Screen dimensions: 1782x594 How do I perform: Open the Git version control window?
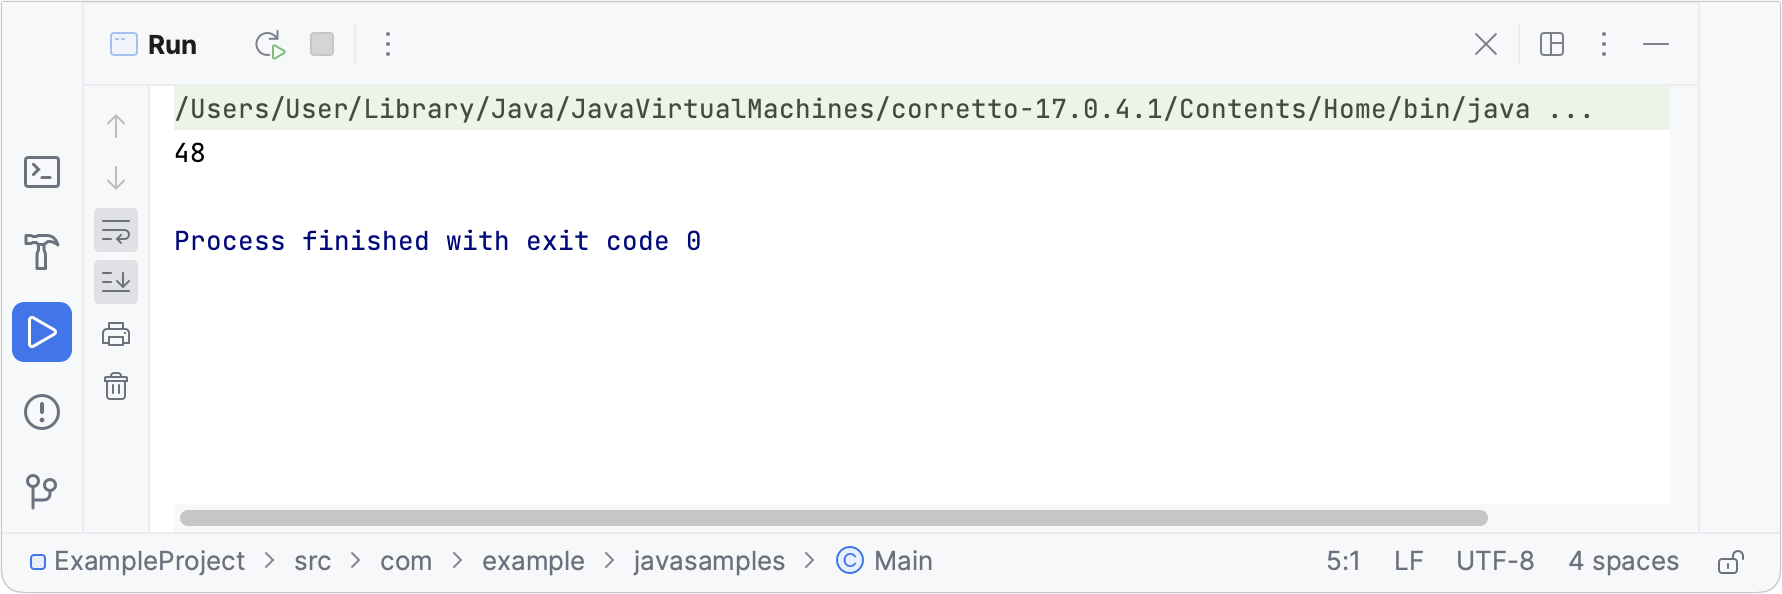pyautogui.click(x=42, y=491)
